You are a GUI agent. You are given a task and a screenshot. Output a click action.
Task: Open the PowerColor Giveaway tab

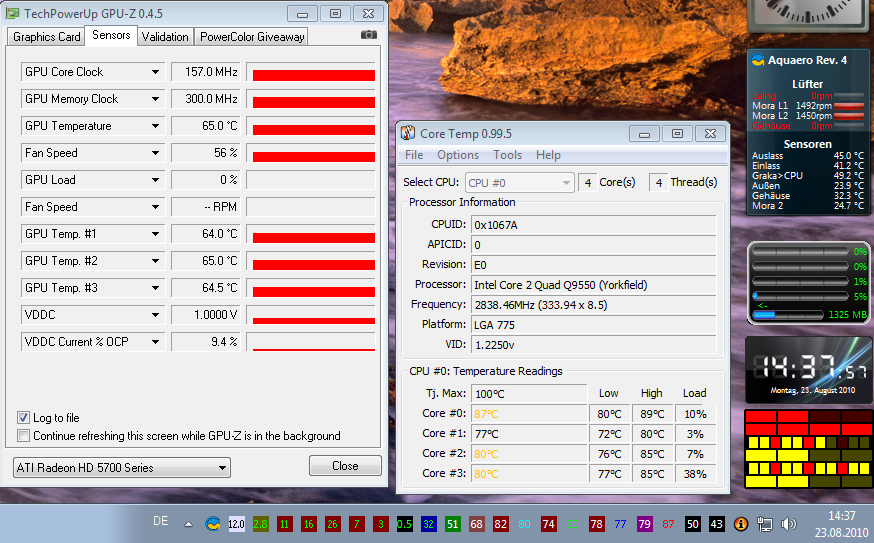(252, 37)
